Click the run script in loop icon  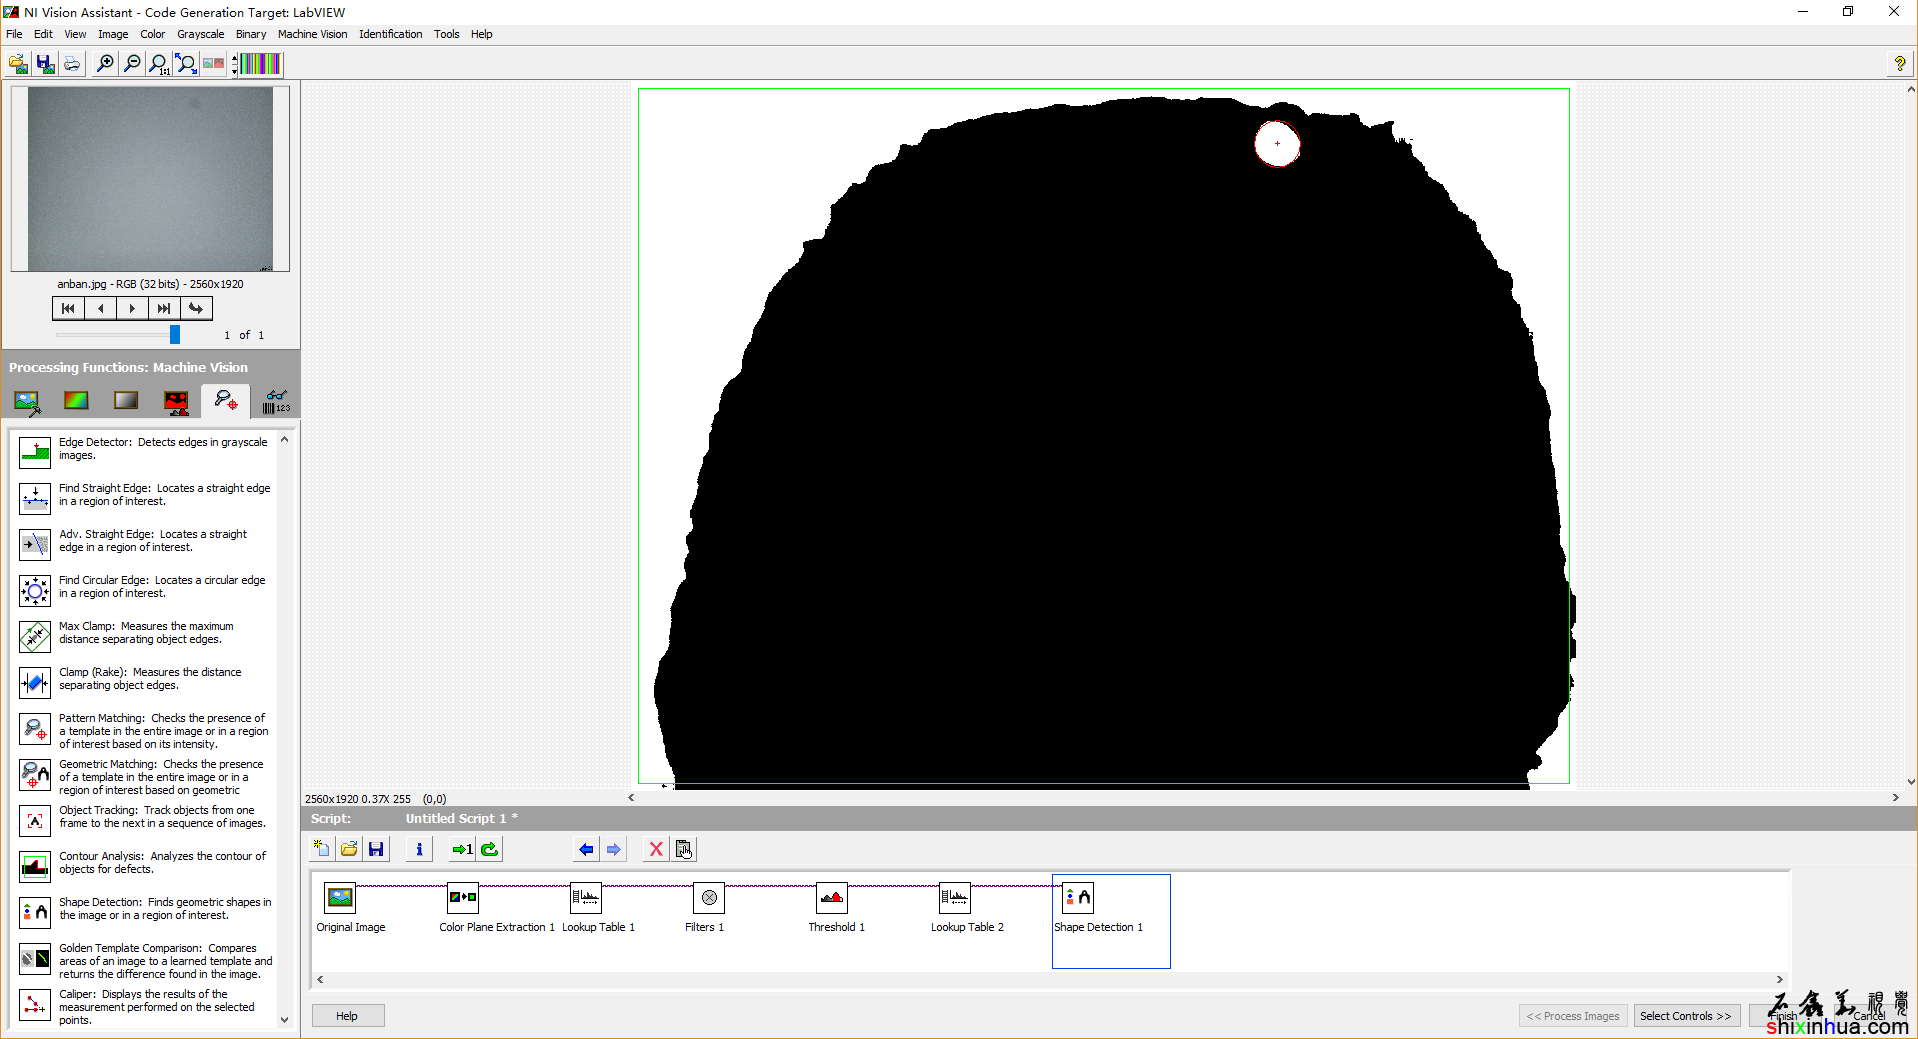pyautogui.click(x=490, y=849)
